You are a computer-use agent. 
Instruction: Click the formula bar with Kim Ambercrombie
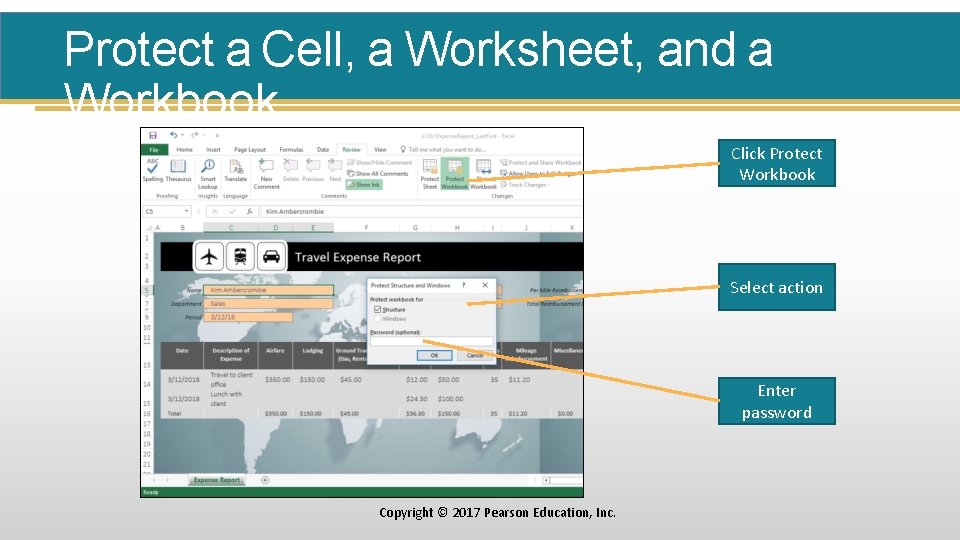421,211
